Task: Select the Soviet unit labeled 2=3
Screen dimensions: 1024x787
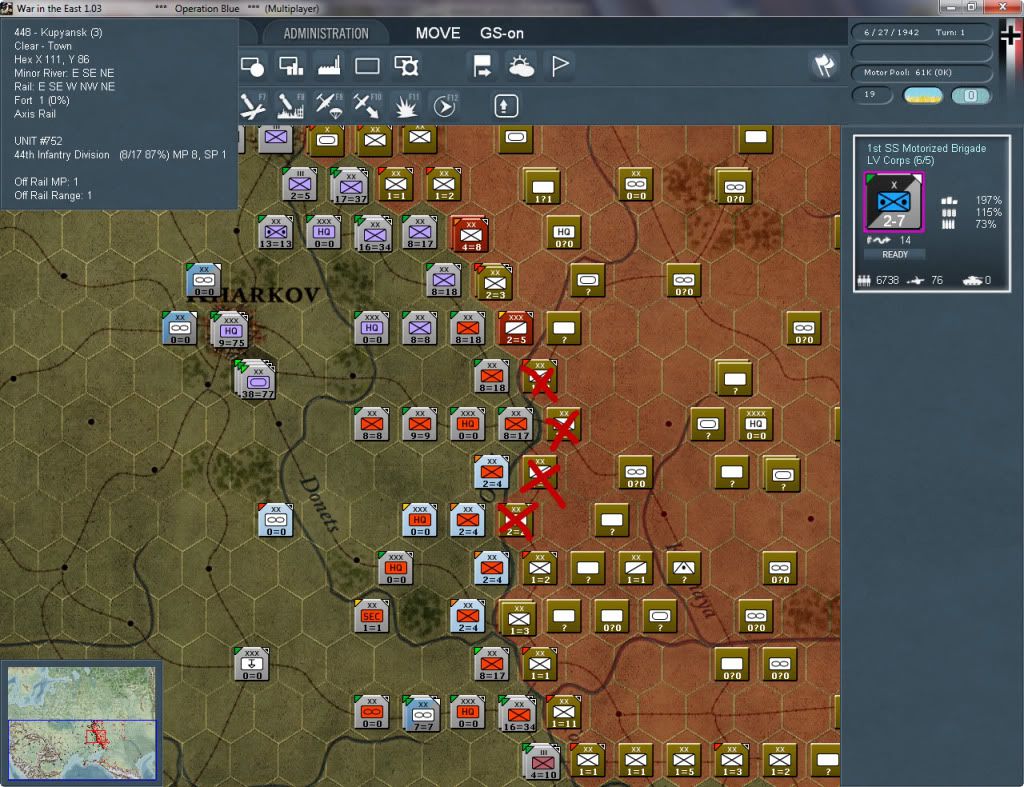Action: point(494,282)
